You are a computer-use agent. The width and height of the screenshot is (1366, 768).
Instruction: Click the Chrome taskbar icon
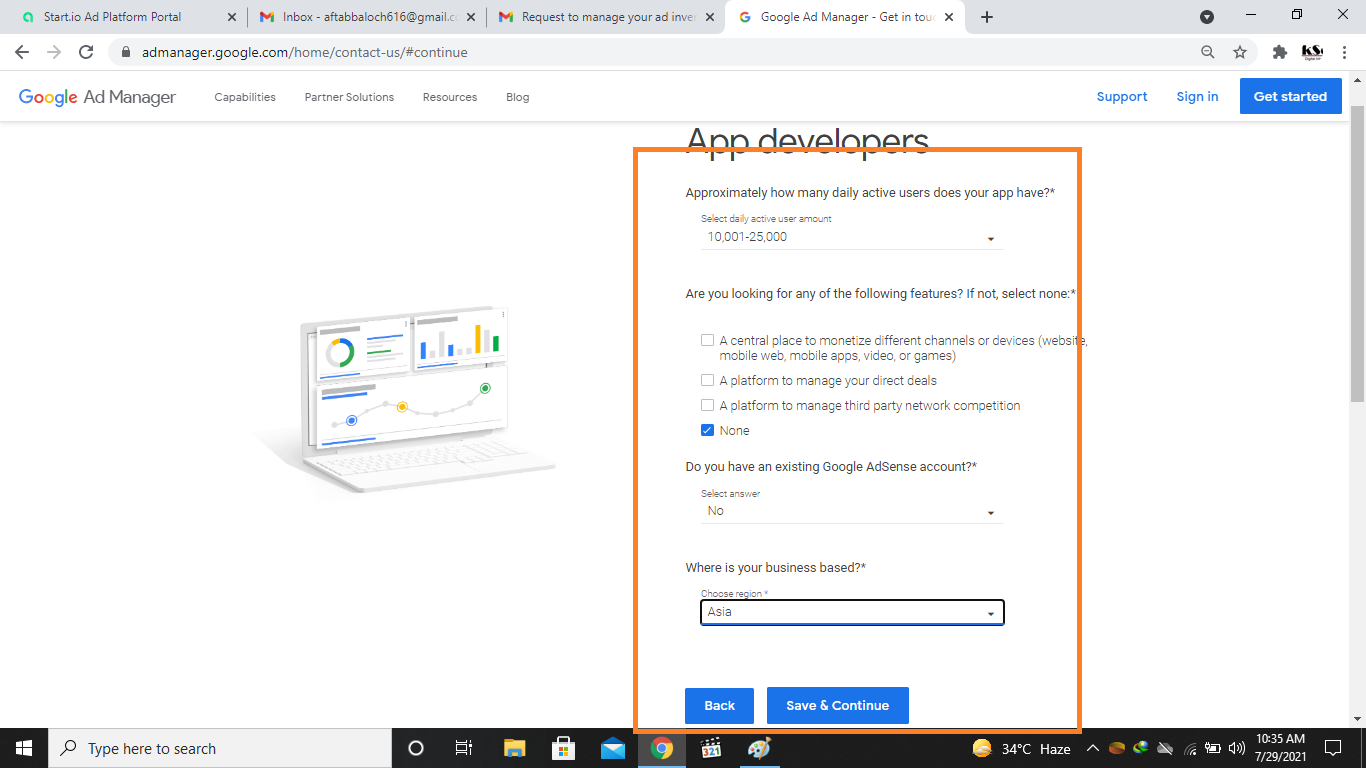tap(661, 748)
